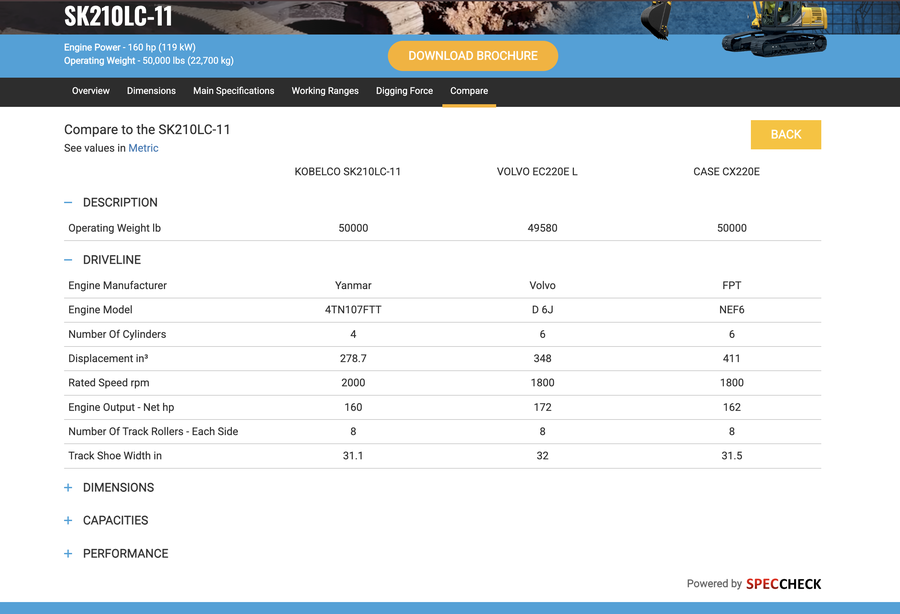Open the Working Ranges tab

coord(325,91)
